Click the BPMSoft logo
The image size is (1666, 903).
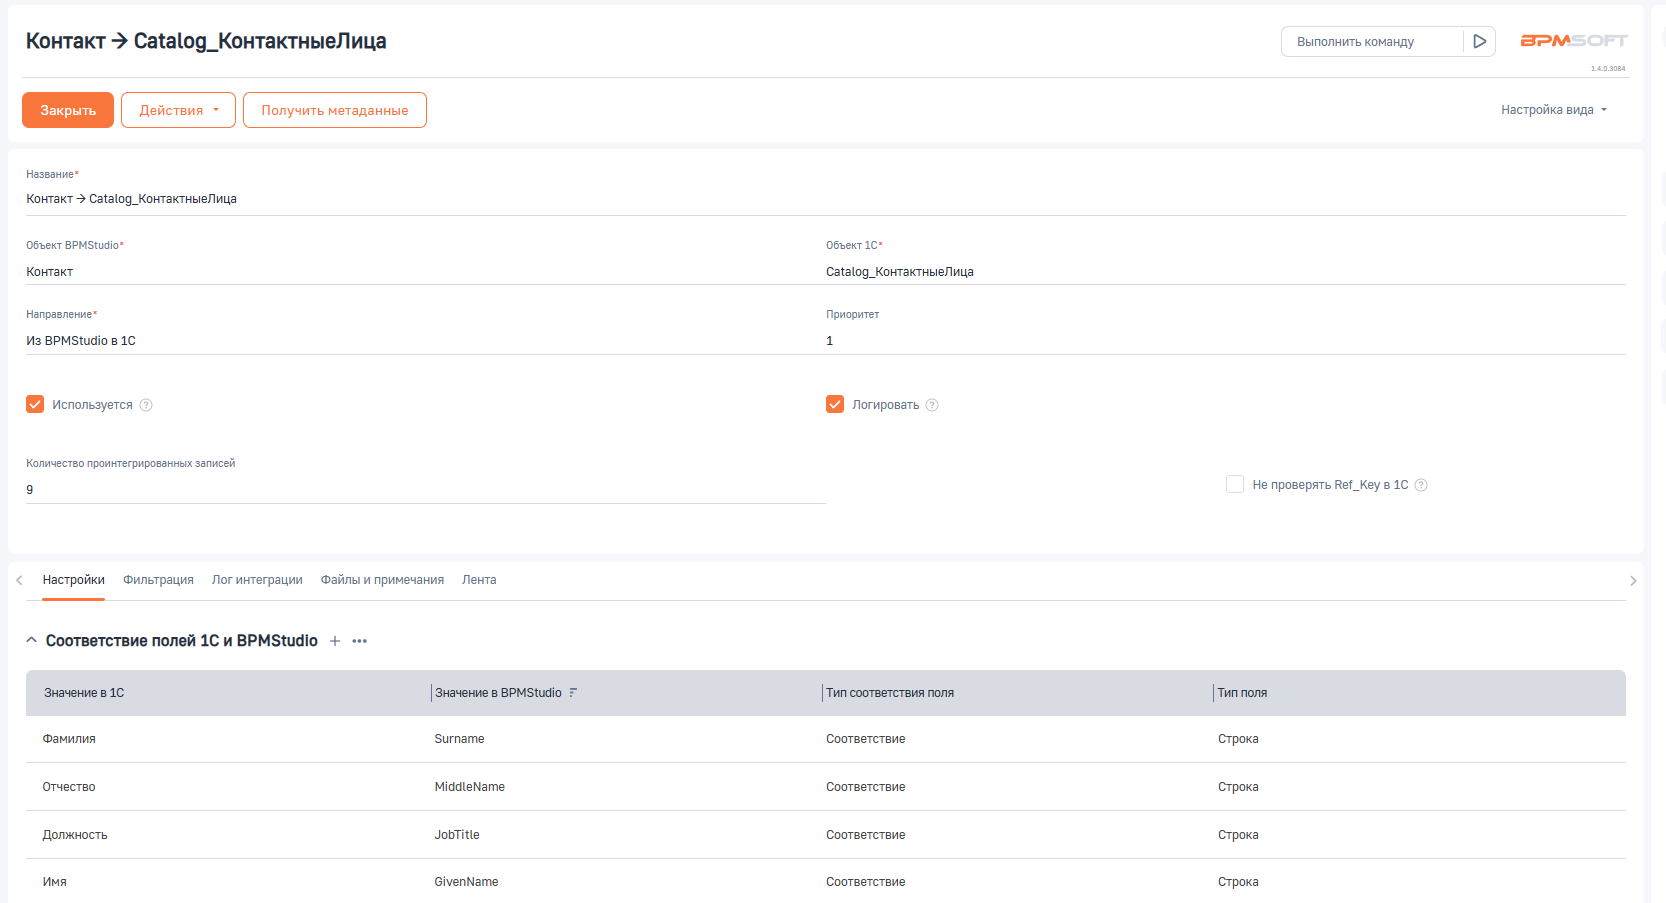[1573, 41]
